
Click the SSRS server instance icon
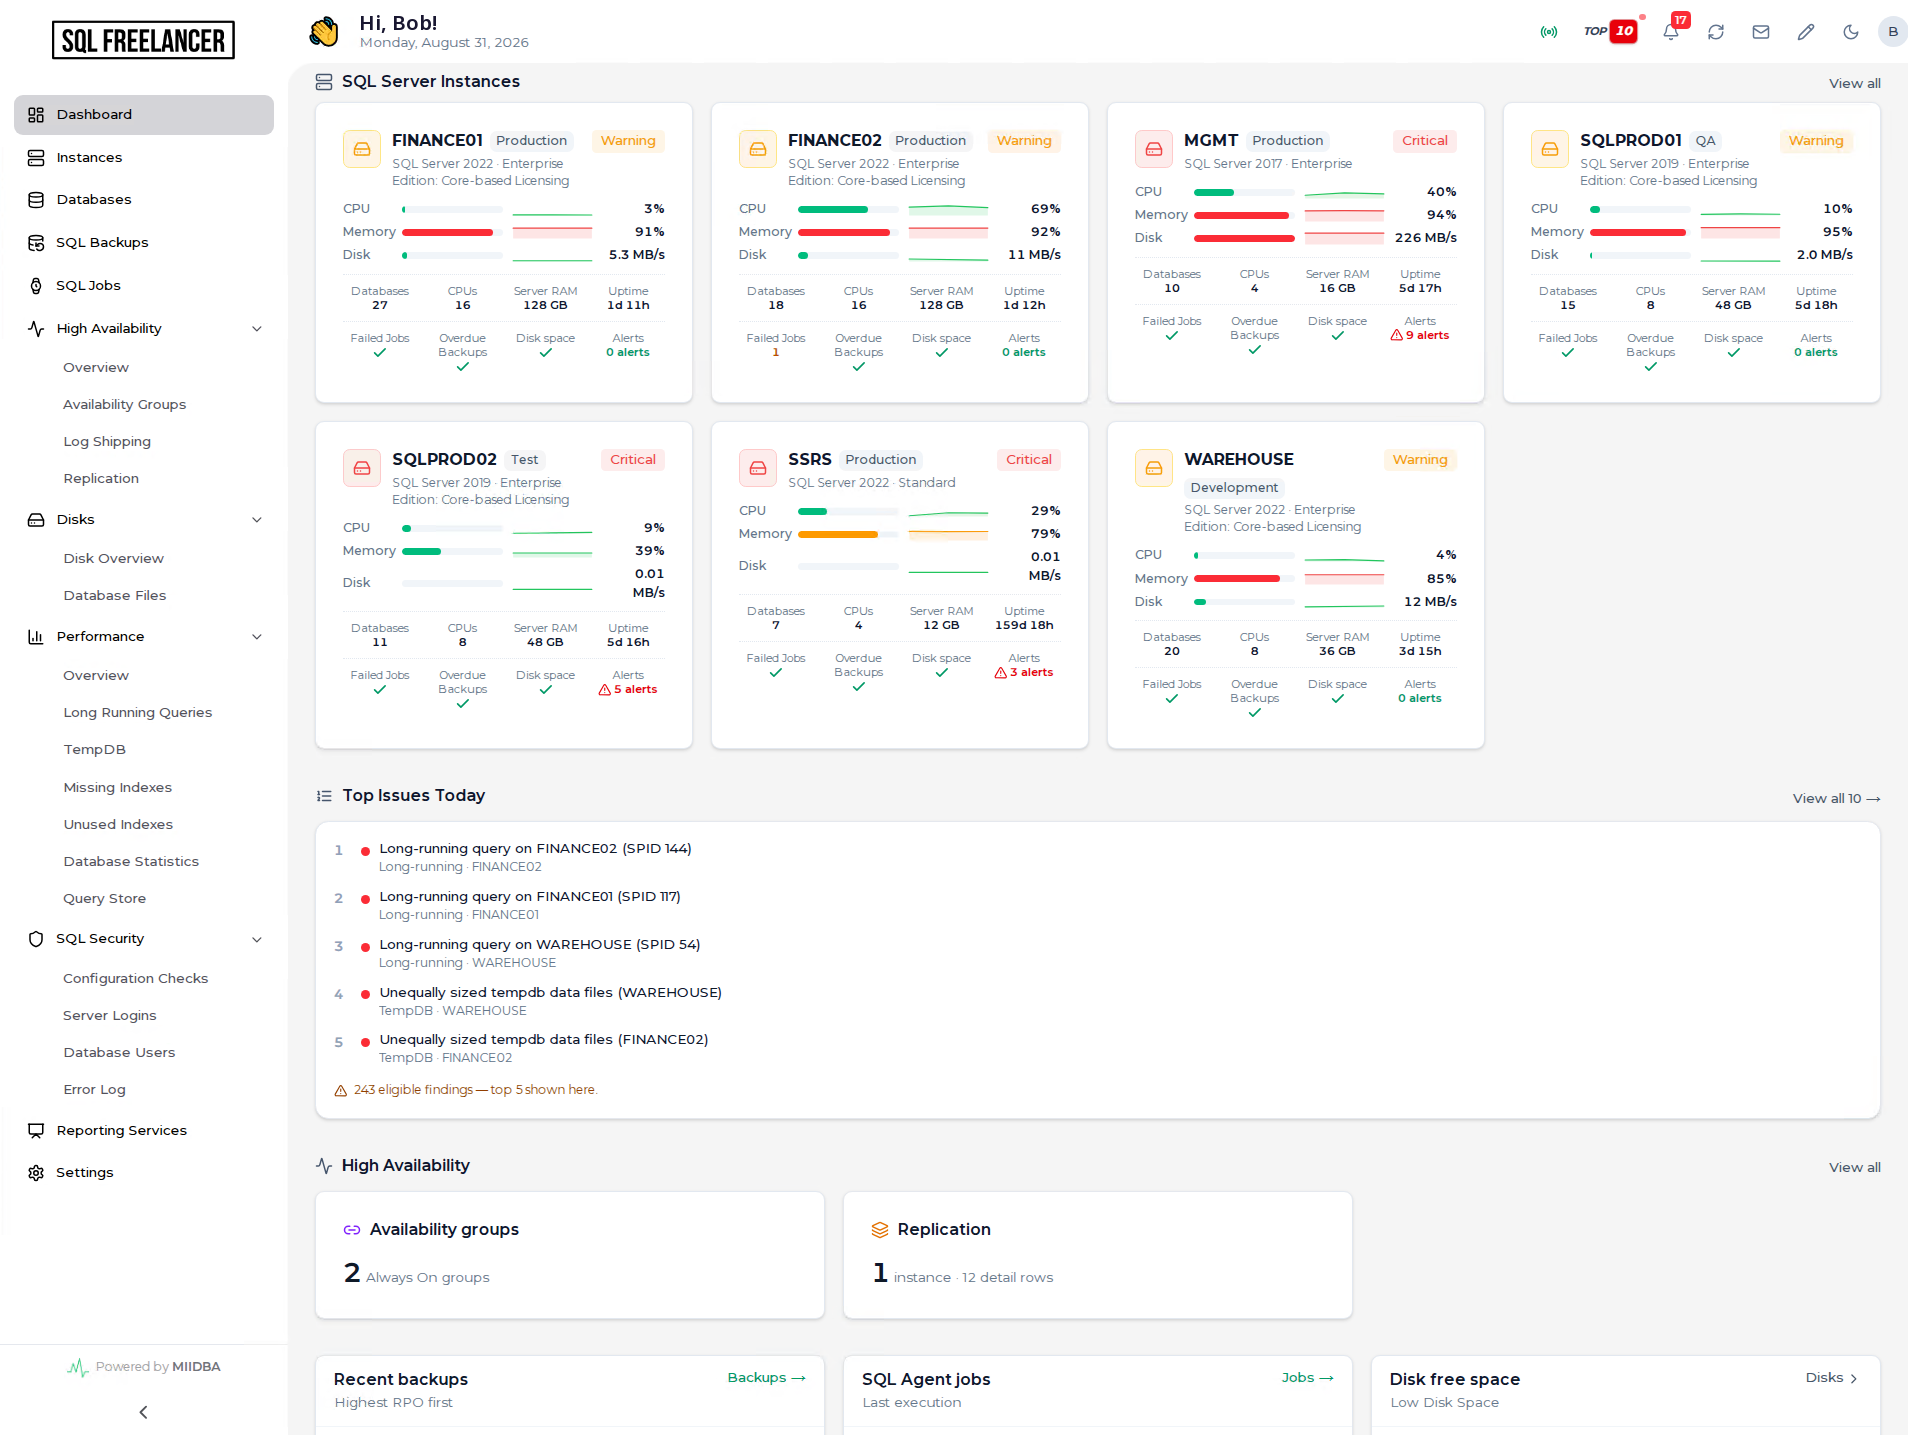click(x=758, y=468)
